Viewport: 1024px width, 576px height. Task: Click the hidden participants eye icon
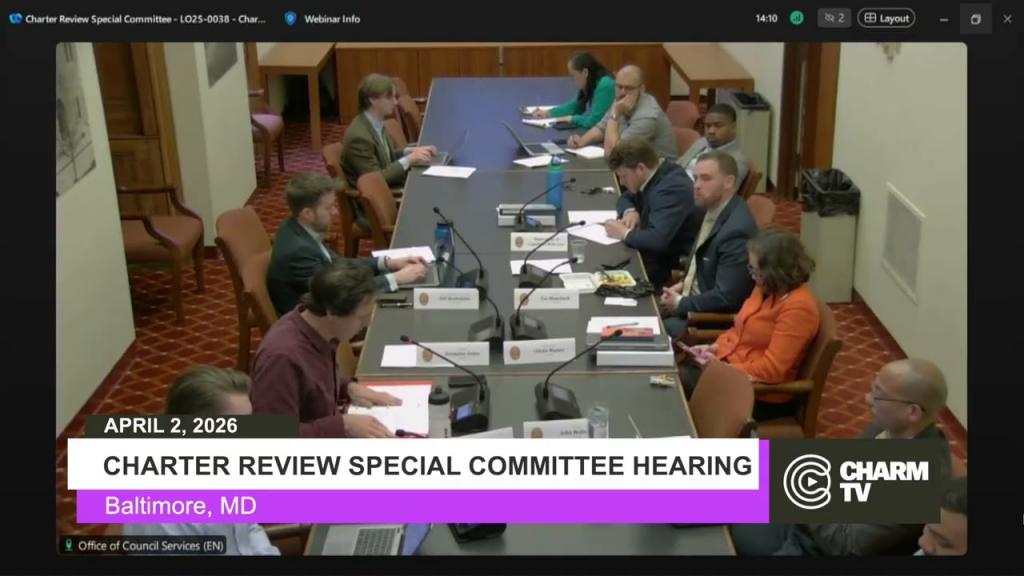pyautogui.click(x=828, y=18)
